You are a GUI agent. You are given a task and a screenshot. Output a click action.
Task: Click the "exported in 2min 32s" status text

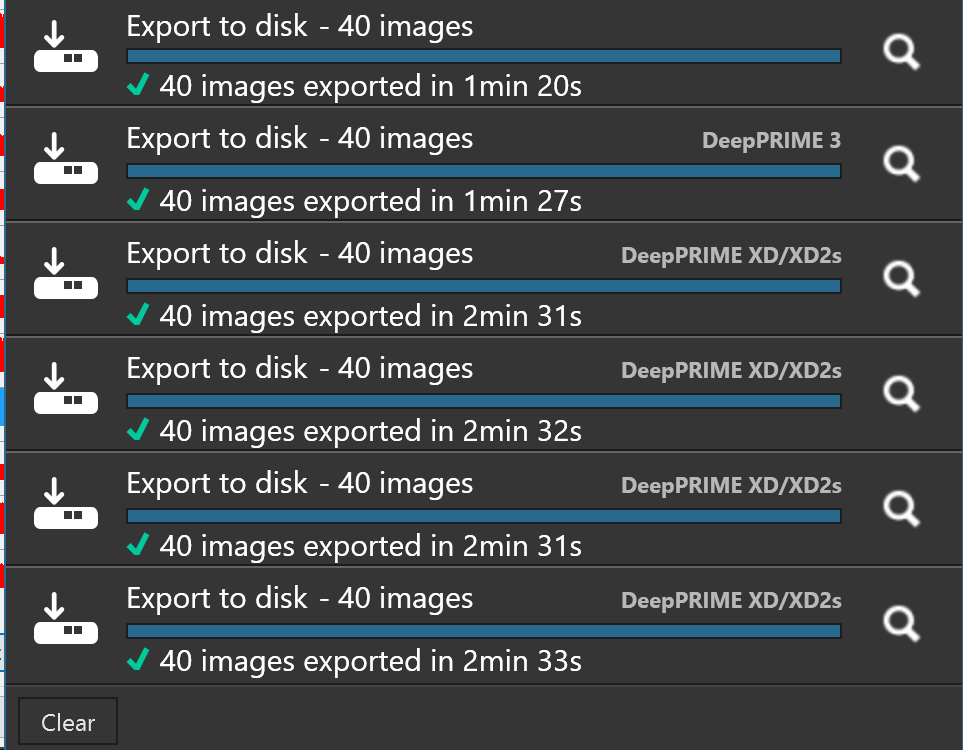370,432
